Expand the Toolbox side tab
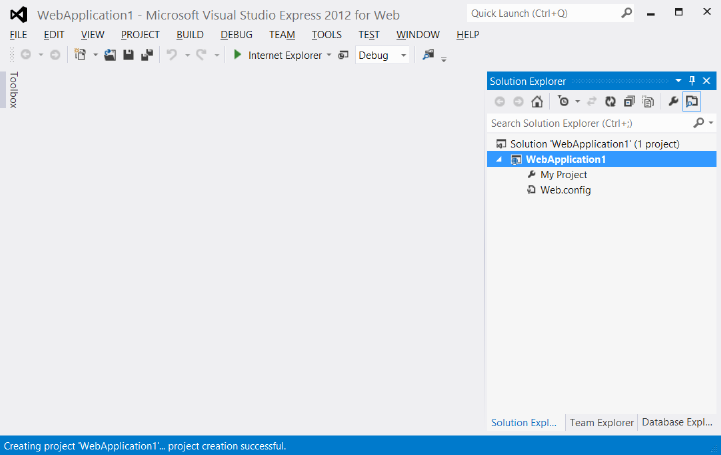The width and height of the screenshot is (721, 455). coord(13,90)
